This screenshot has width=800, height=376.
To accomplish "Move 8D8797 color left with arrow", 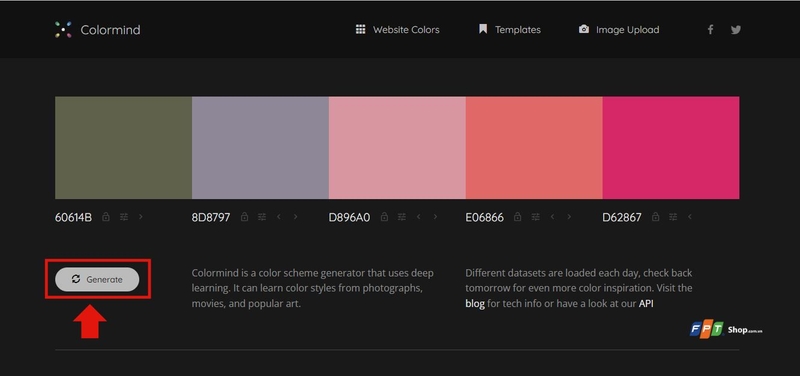I will coord(279,217).
